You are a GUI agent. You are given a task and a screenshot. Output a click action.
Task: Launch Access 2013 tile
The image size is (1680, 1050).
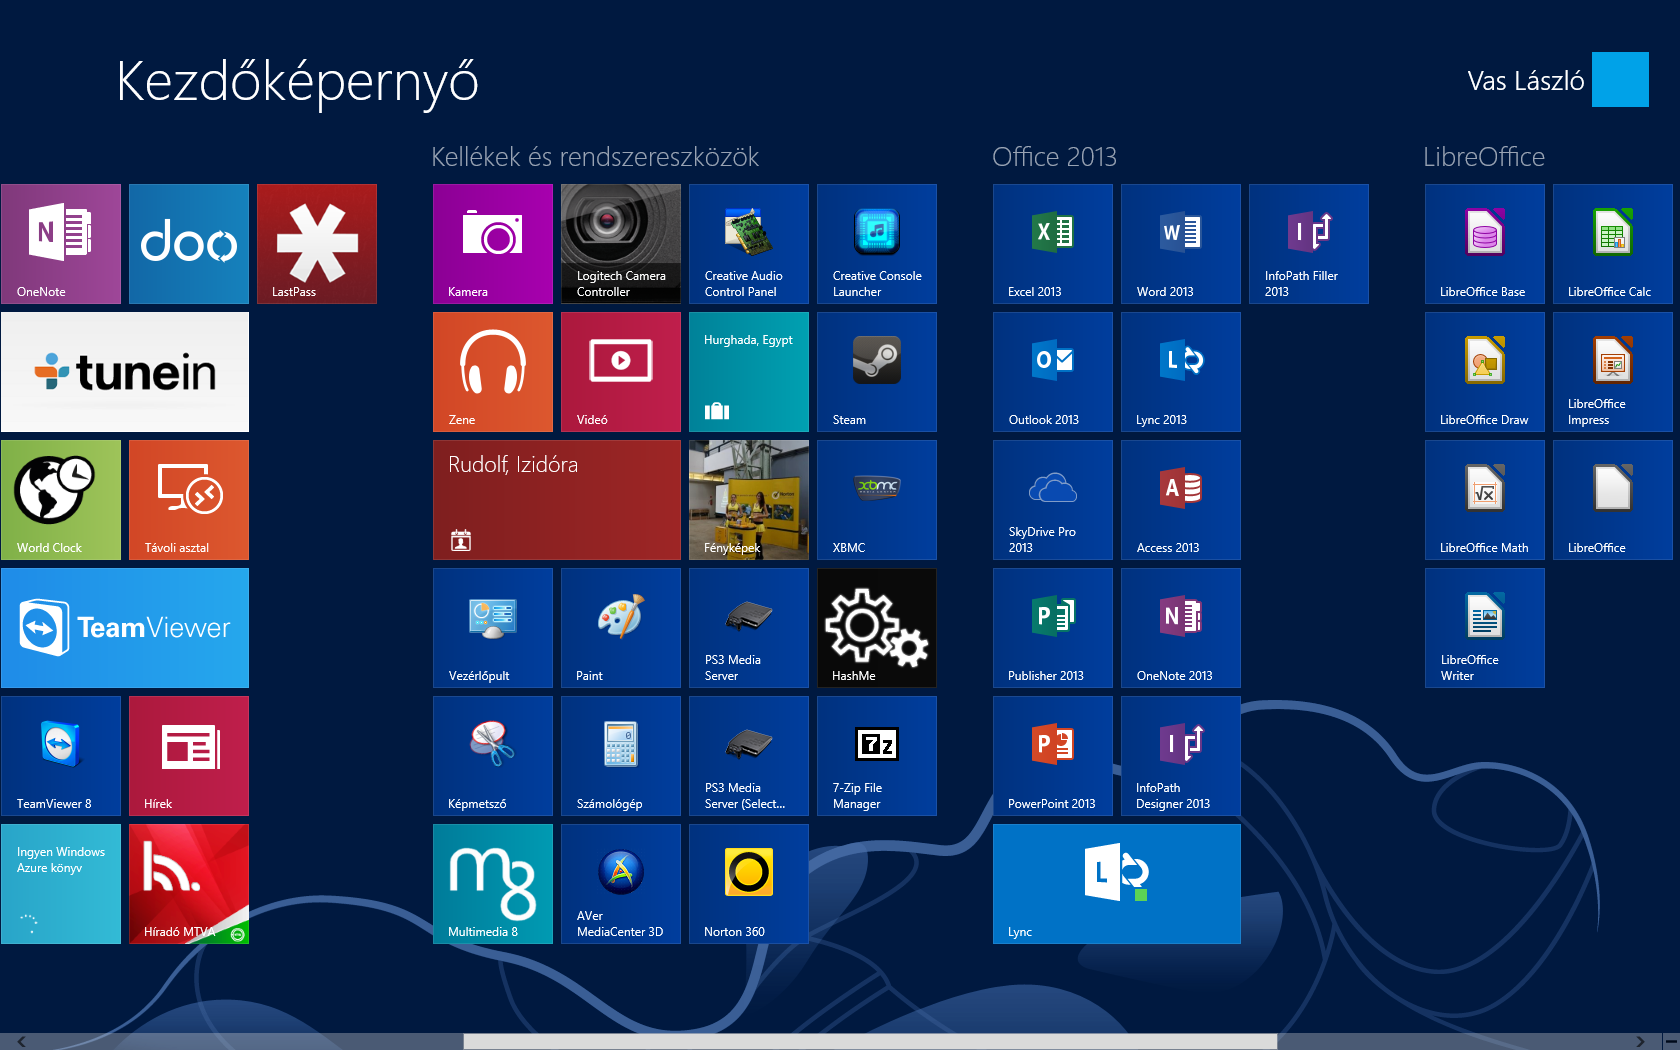click(1181, 500)
